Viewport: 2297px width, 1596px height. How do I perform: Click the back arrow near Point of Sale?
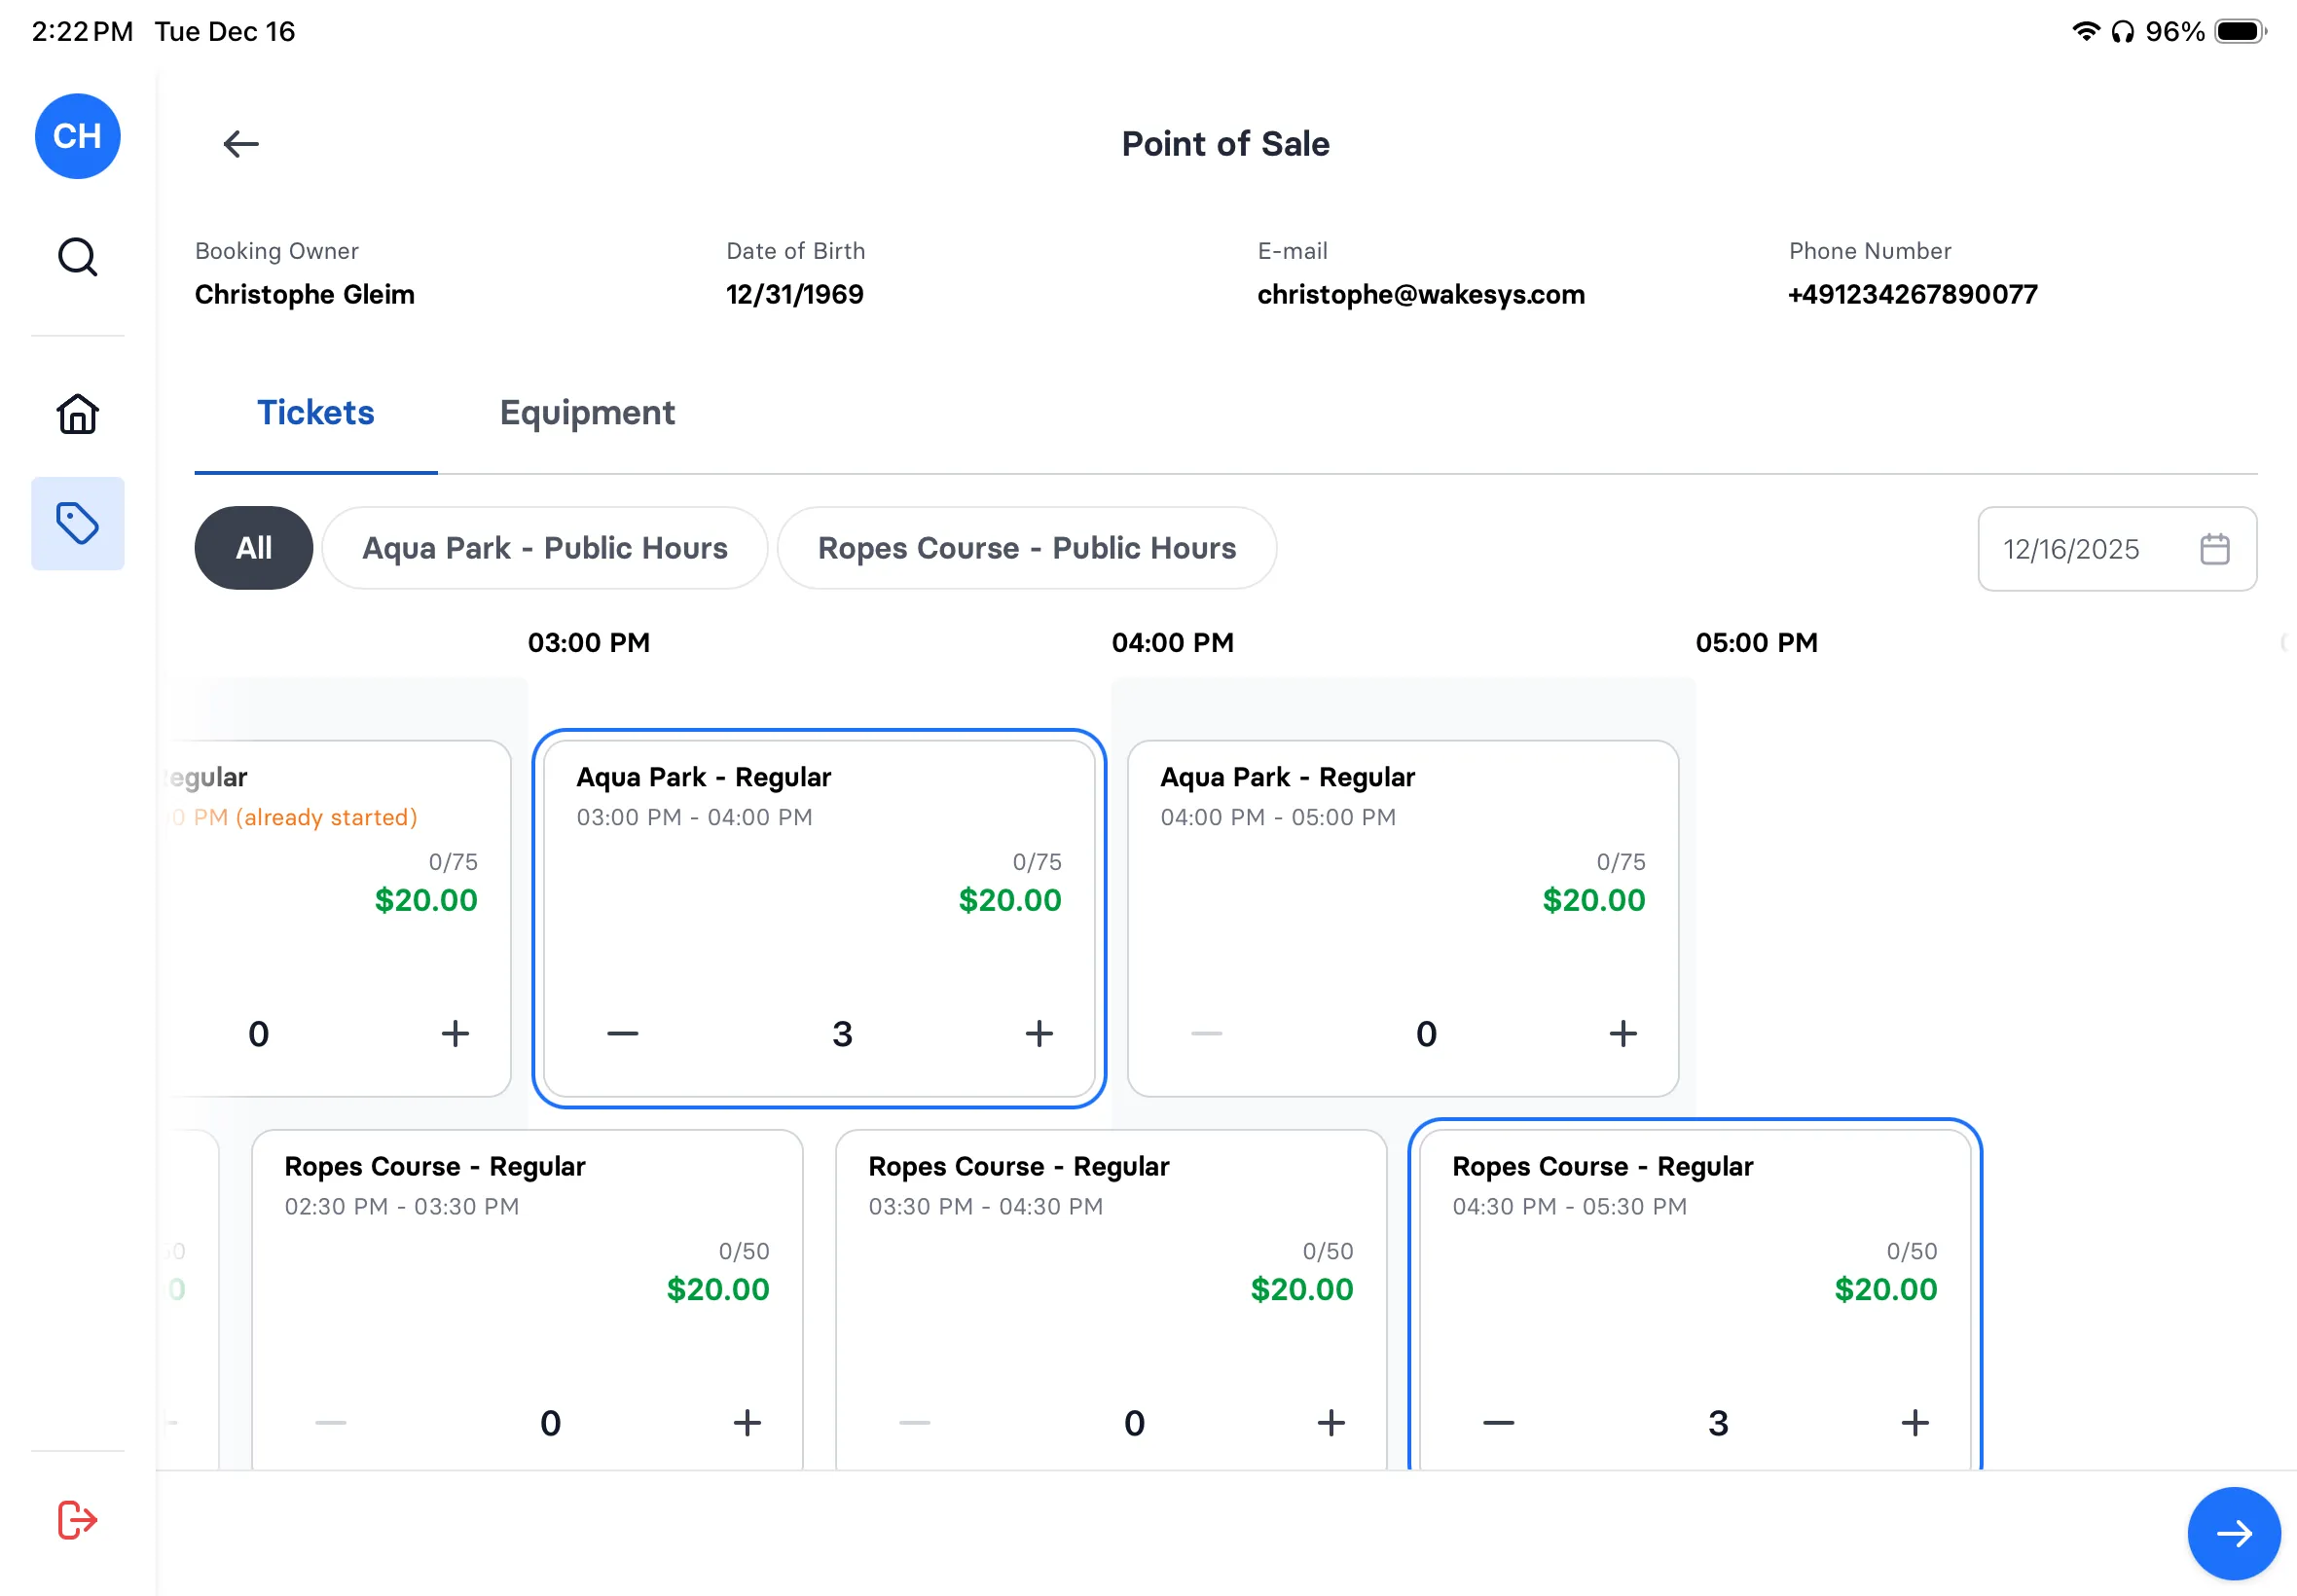coord(240,144)
